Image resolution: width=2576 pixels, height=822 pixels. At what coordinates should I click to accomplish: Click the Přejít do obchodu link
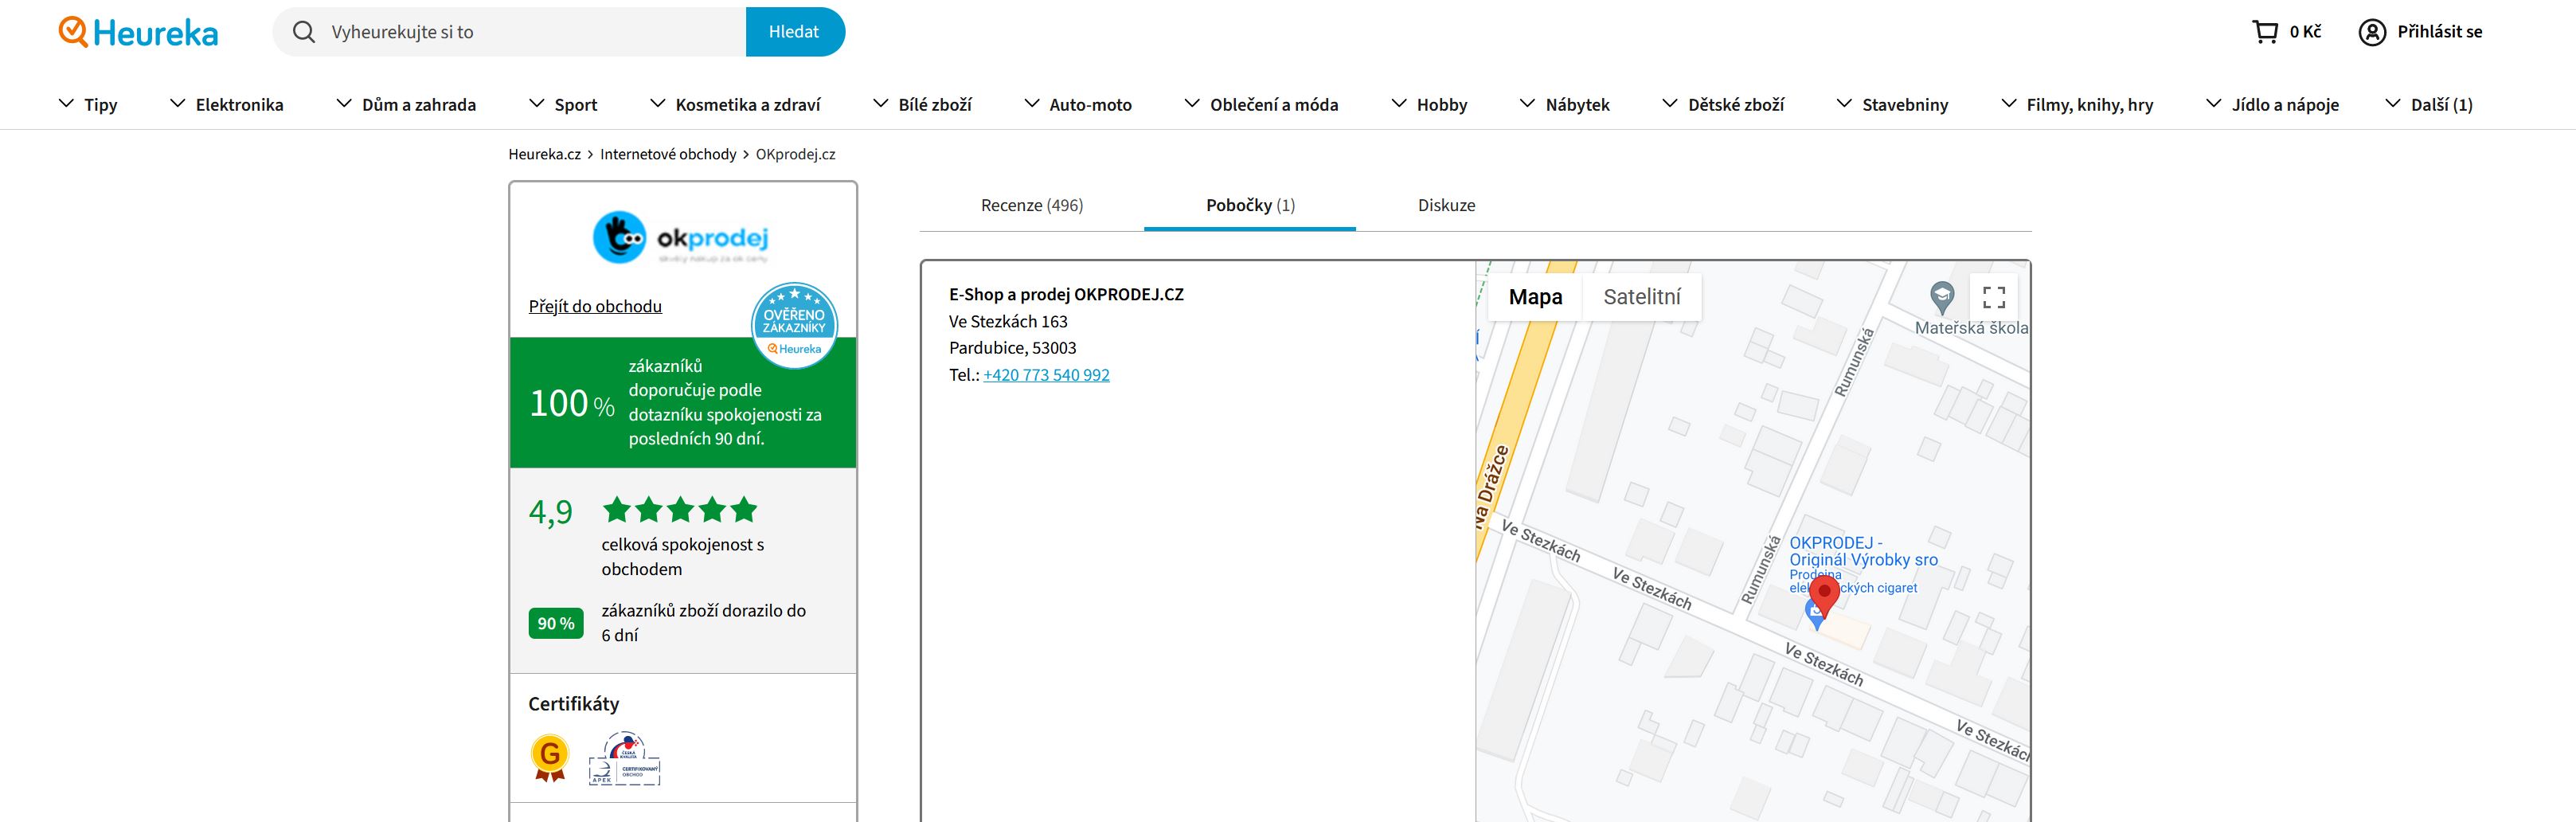(x=595, y=306)
